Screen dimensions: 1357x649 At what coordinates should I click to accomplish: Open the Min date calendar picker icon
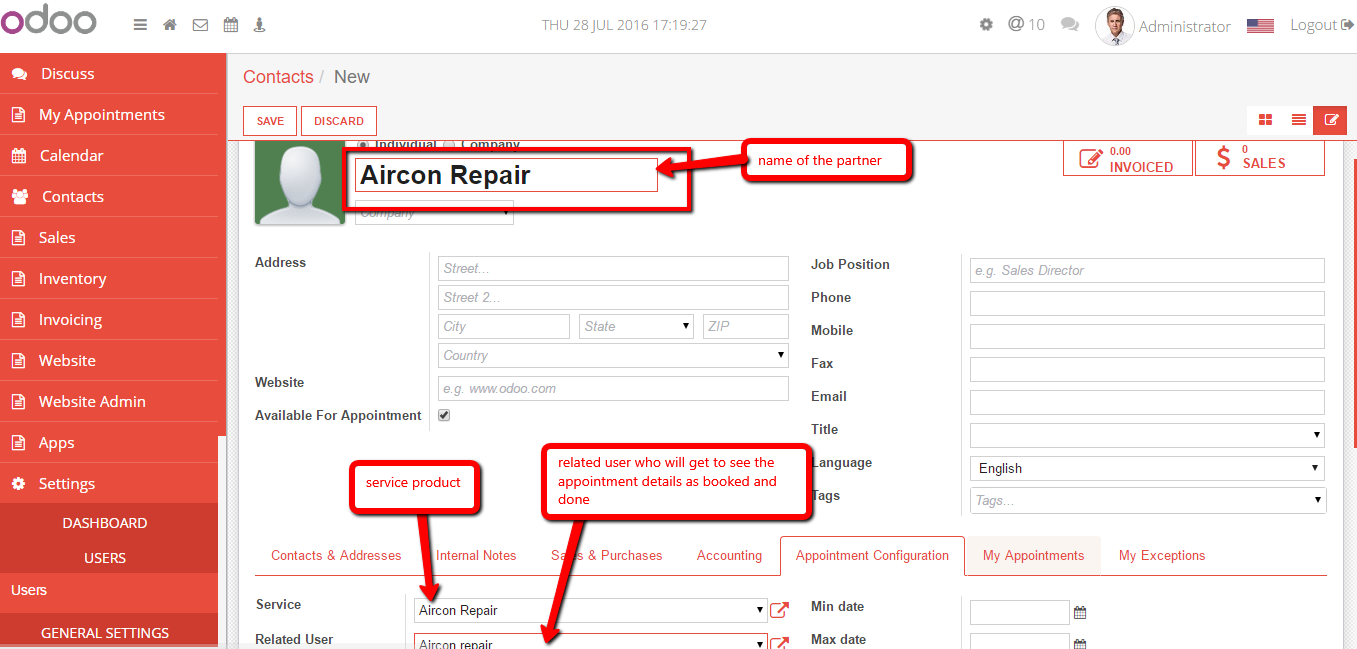(x=1080, y=612)
